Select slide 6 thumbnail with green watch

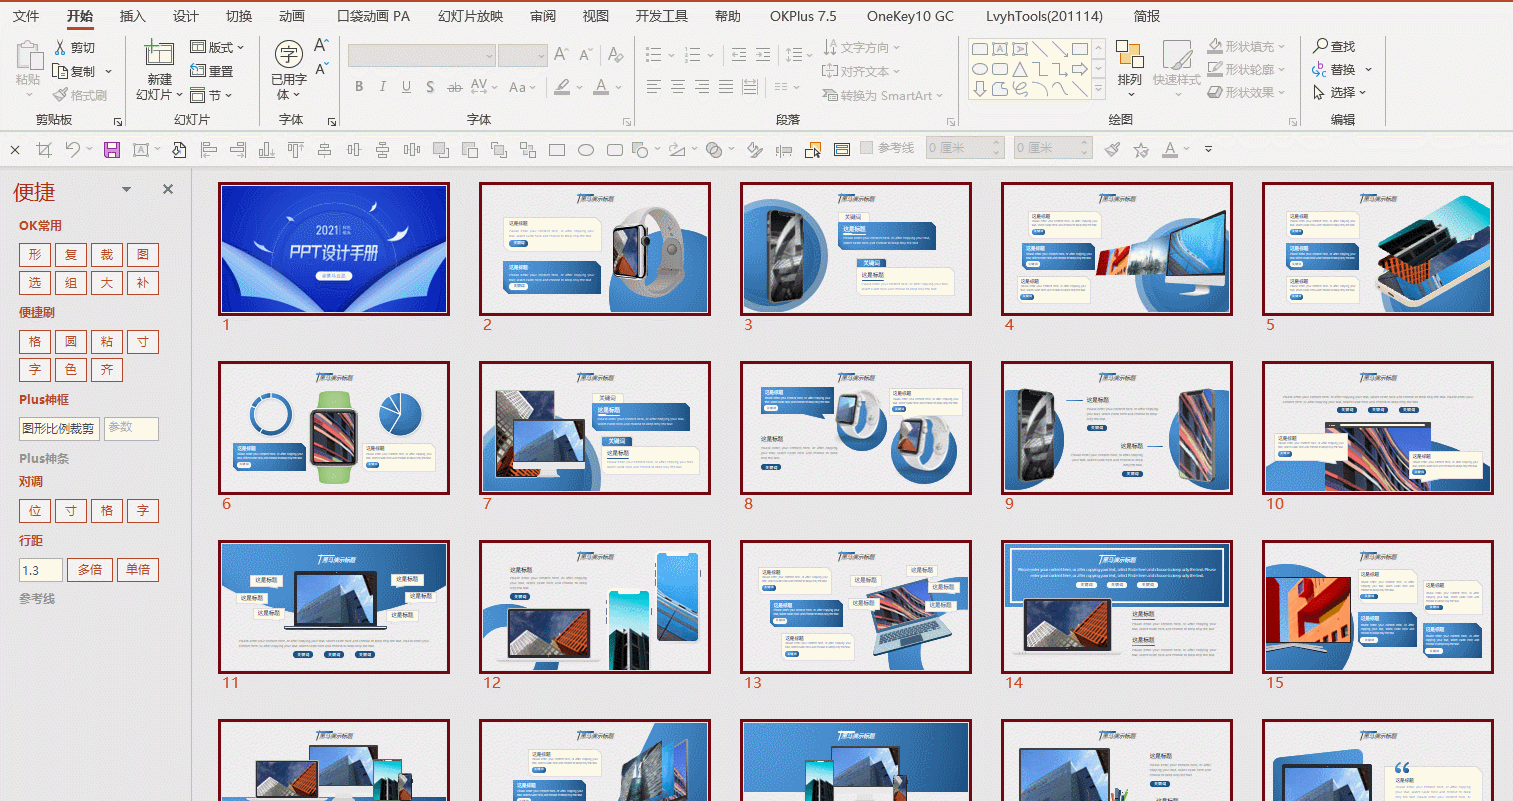coord(334,428)
